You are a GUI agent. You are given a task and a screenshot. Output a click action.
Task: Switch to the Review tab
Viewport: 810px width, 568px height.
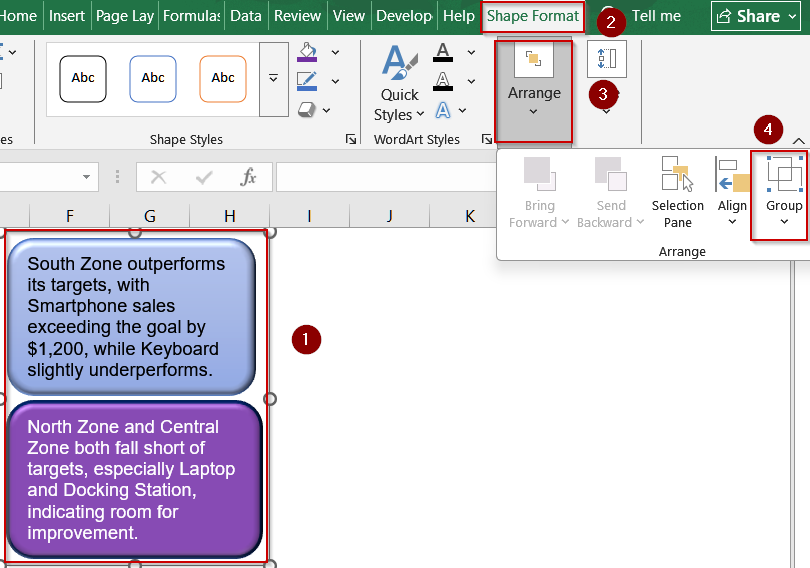[x=297, y=16]
